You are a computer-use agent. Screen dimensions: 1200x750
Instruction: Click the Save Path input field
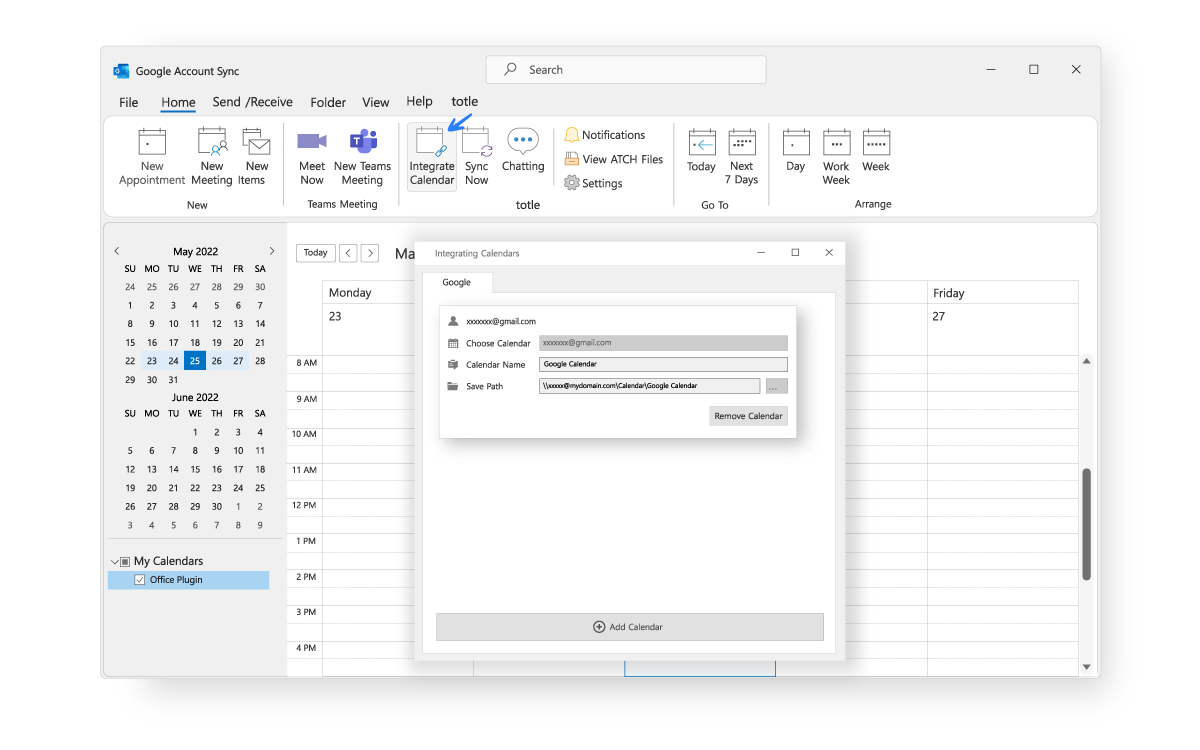(650, 386)
